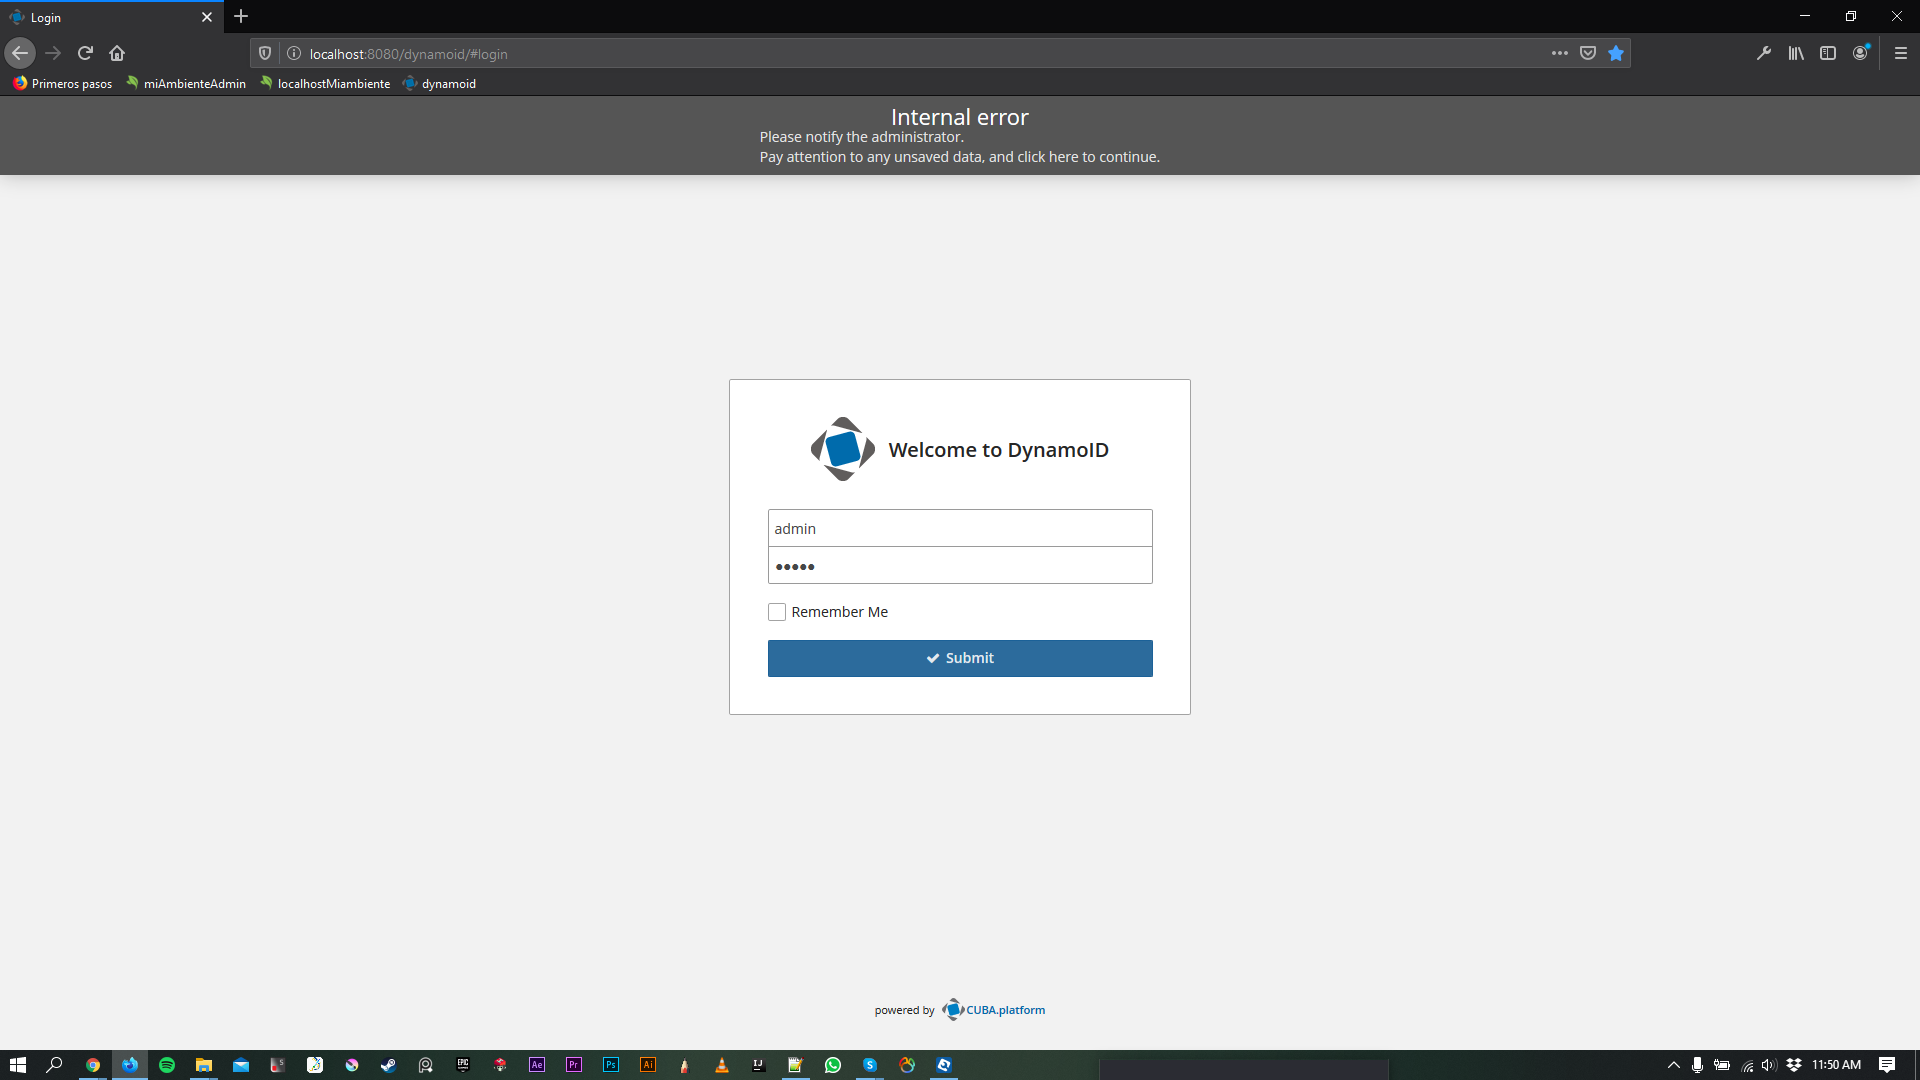Open IntelliJ IDEA from the taskbar
This screenshot has width=1920, height=1080.
pyautogui.click(x=759, y=1065)
